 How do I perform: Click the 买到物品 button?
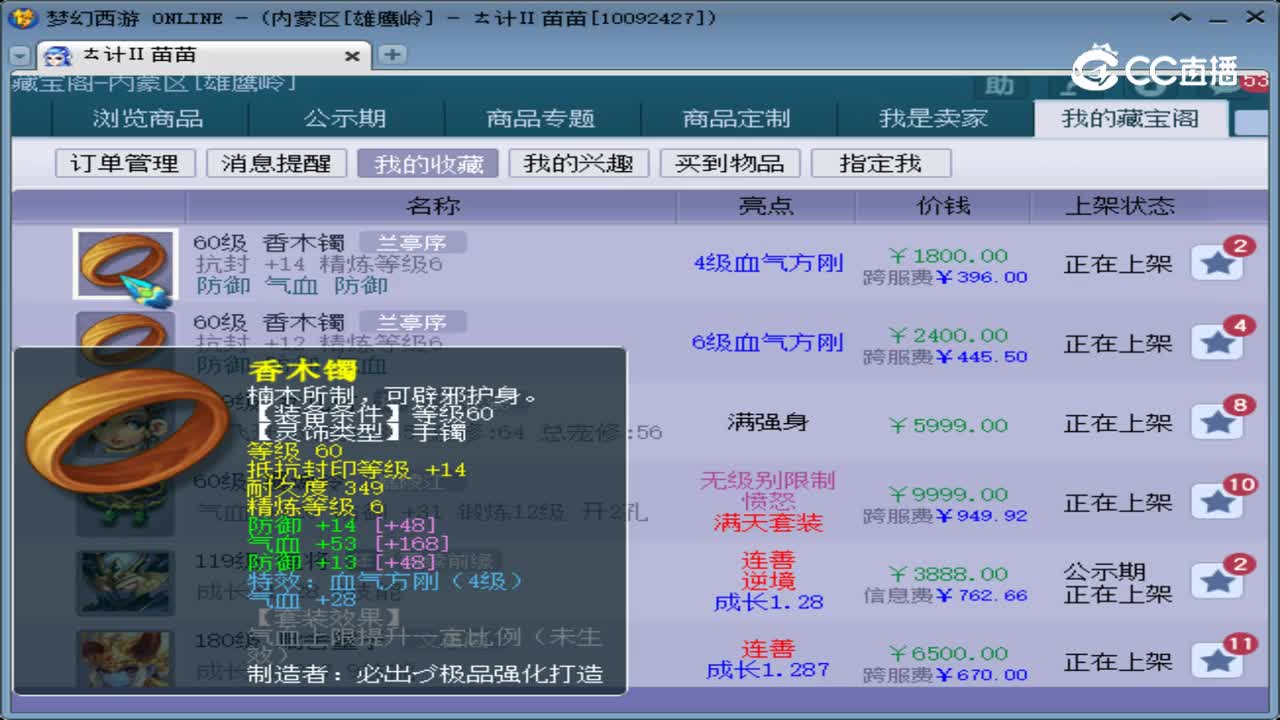click(x=731, y=163)
